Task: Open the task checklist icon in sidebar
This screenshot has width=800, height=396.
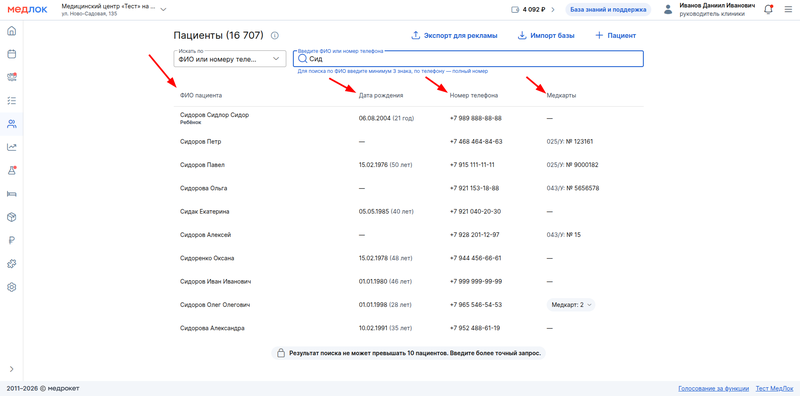Action: (x=12, y=101)
